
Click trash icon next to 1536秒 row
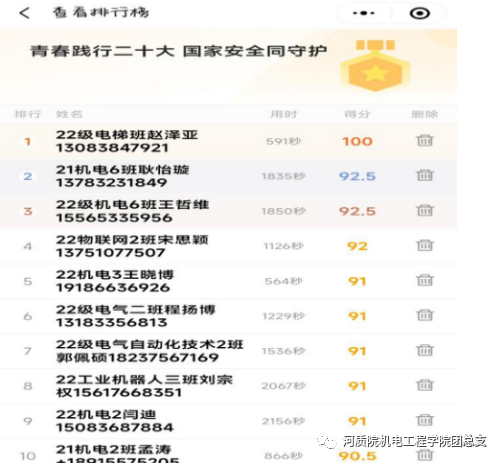tap(425, 350)
